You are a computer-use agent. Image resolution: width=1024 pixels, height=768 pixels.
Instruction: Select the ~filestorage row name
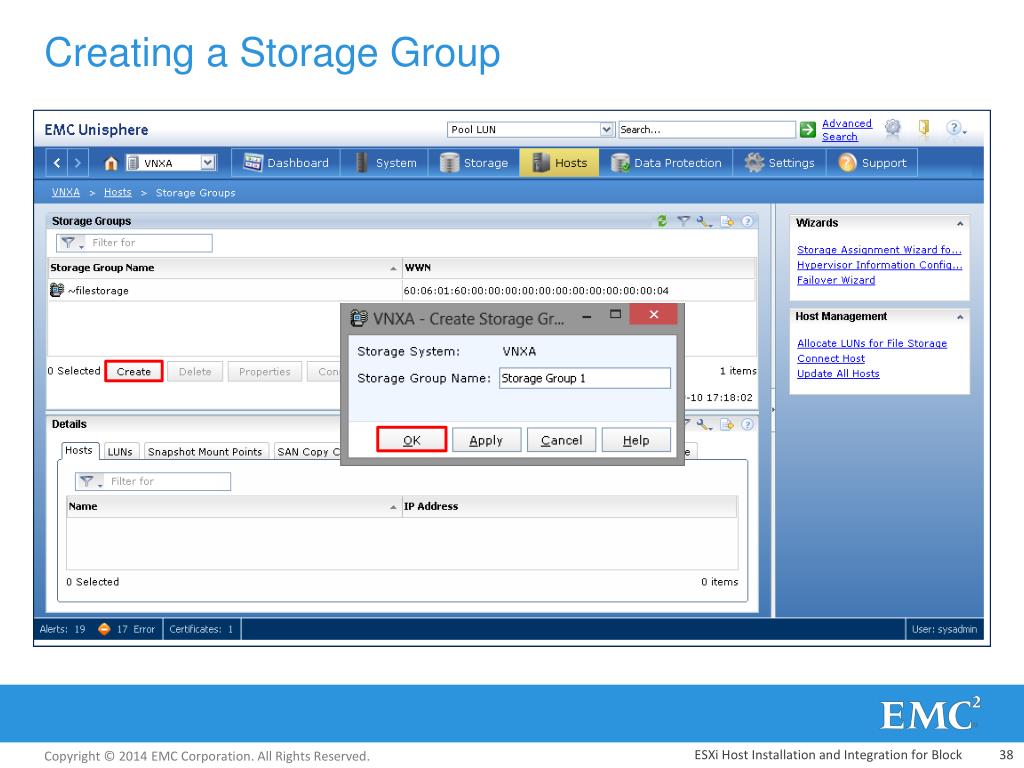pyautogui.click(x=98, y=291)
